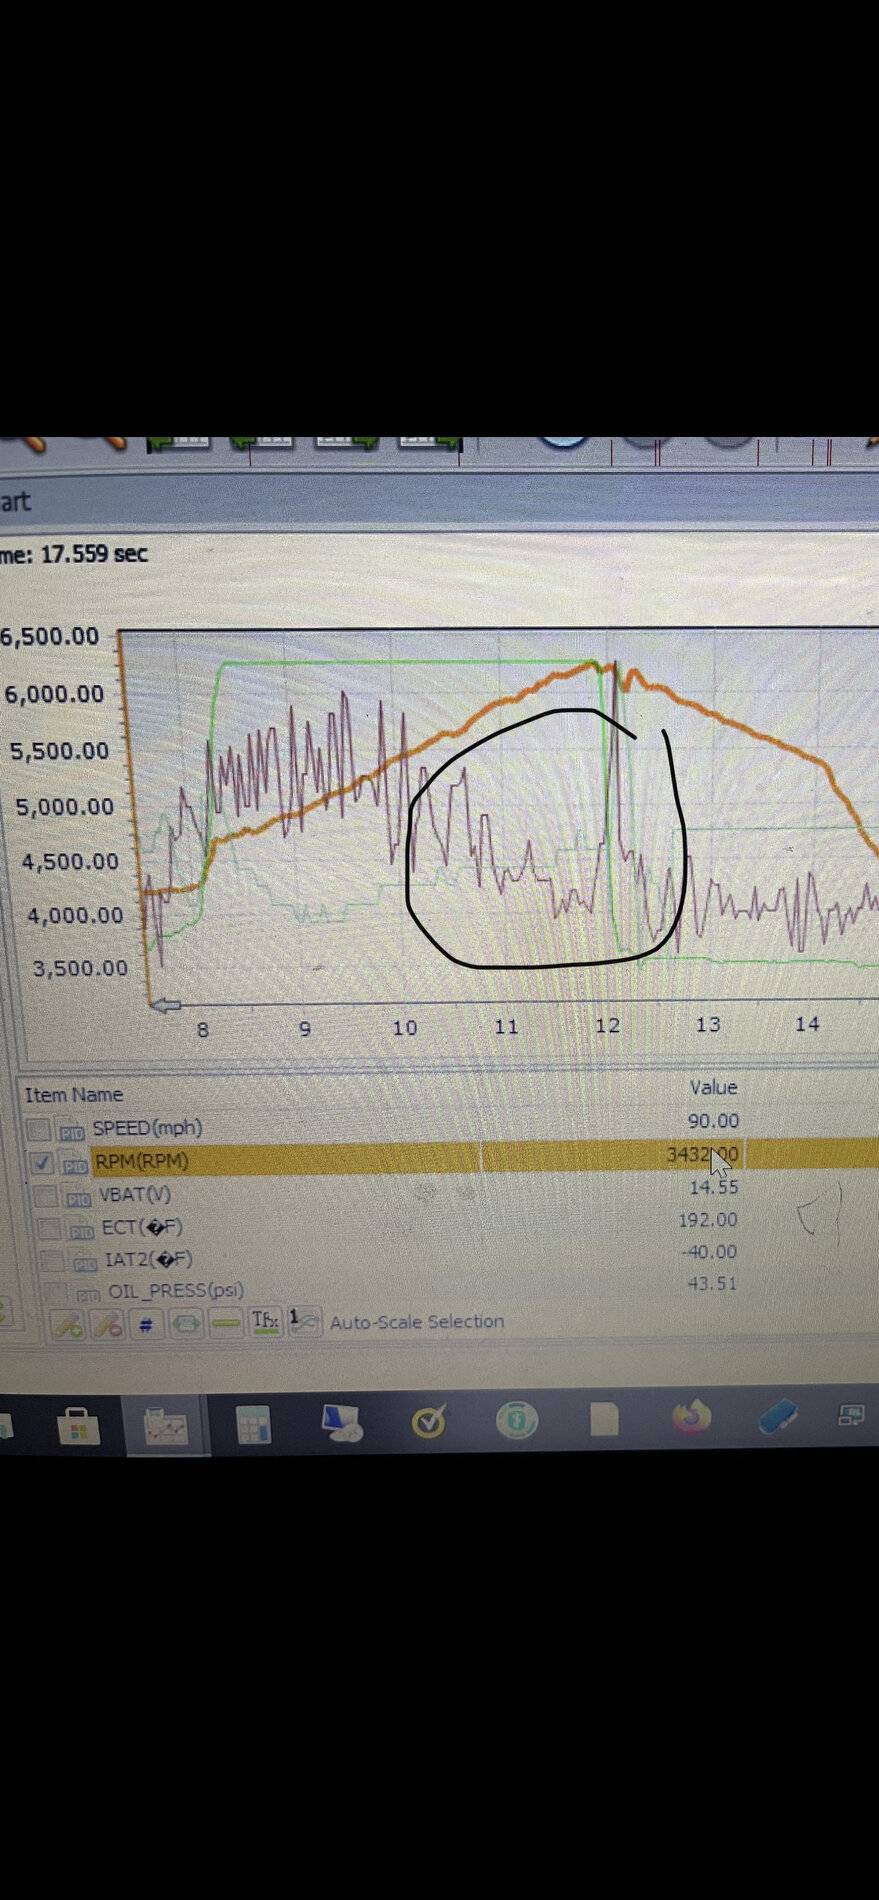The image size is (879, 1900).
Task: Click the Item Name column header
Action: pos(74,1095)
